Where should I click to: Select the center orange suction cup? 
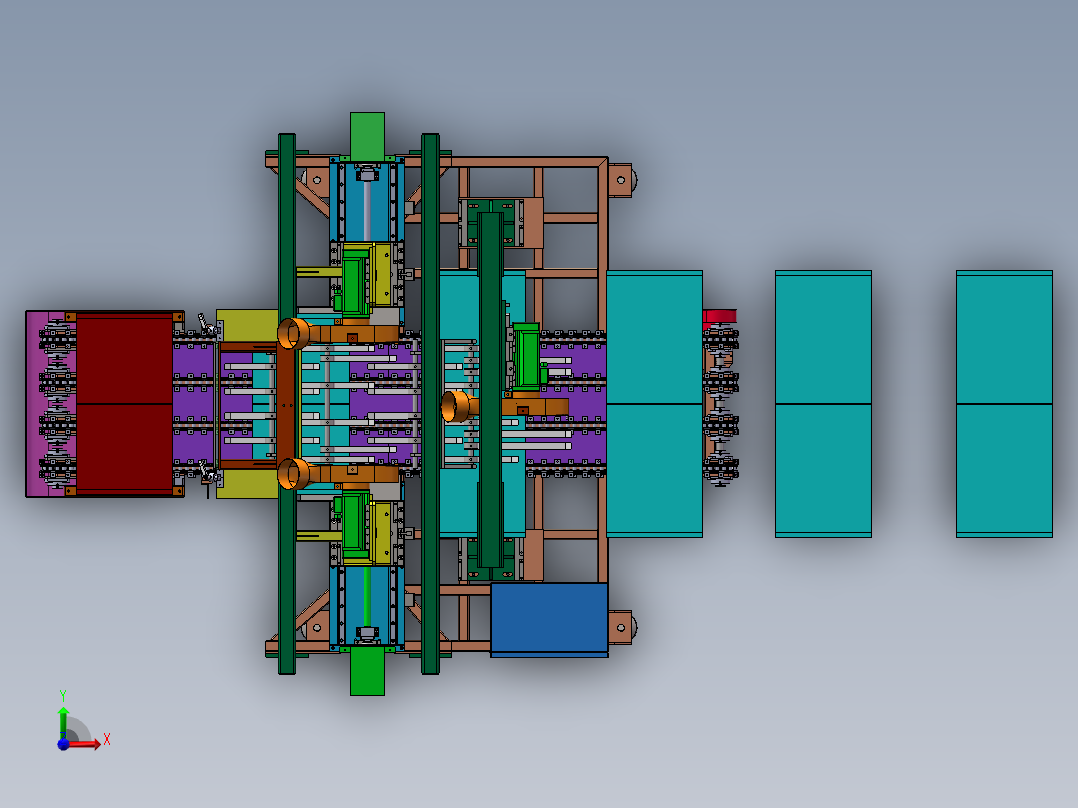point(457,406)
